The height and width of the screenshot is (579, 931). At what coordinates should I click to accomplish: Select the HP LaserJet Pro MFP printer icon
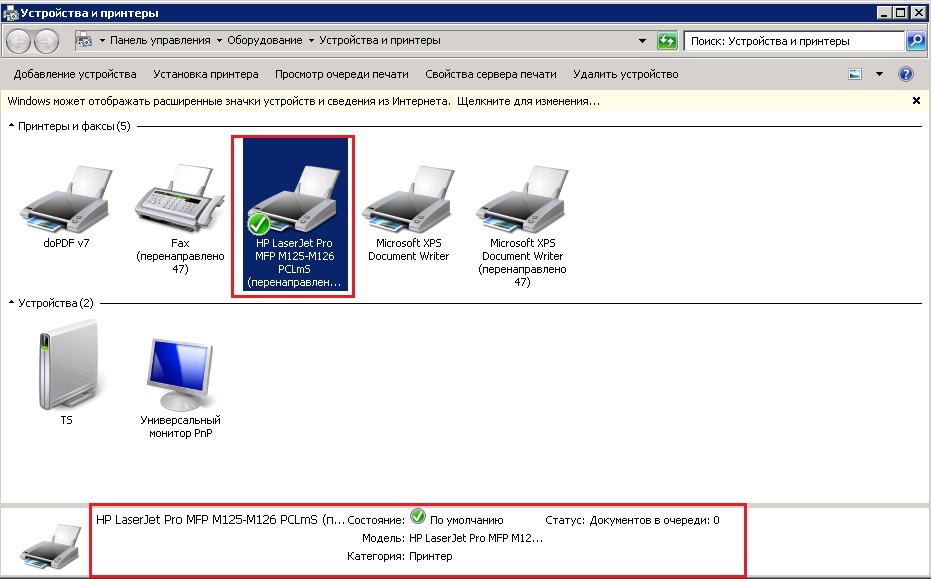click(294, 200)
